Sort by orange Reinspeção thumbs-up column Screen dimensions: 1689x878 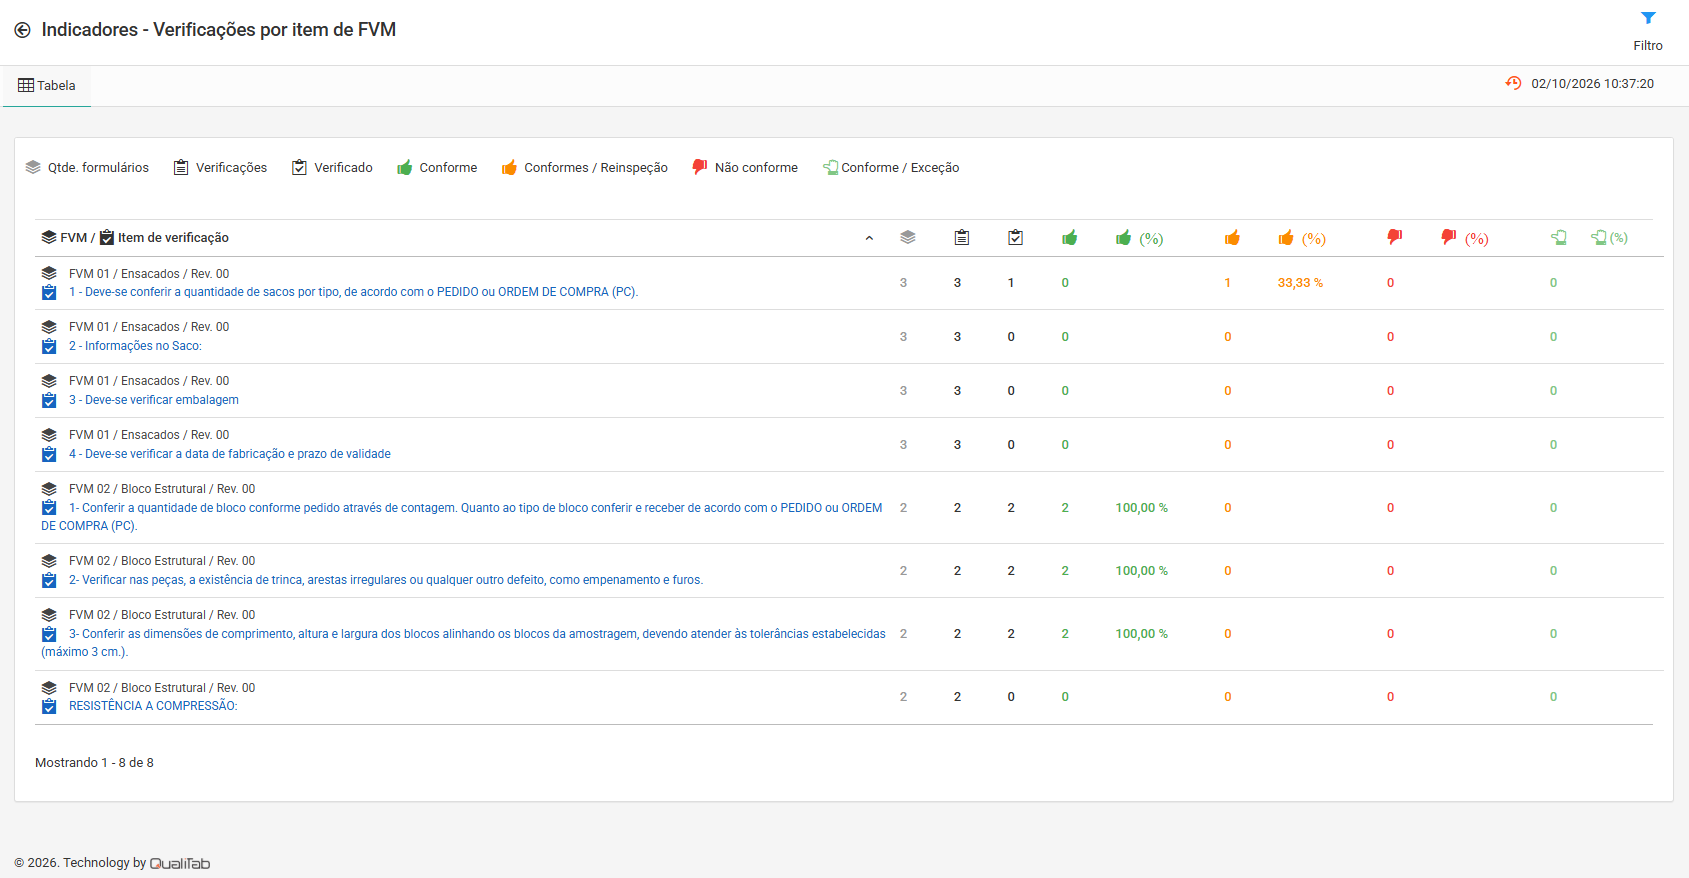tap(1232, 238)
